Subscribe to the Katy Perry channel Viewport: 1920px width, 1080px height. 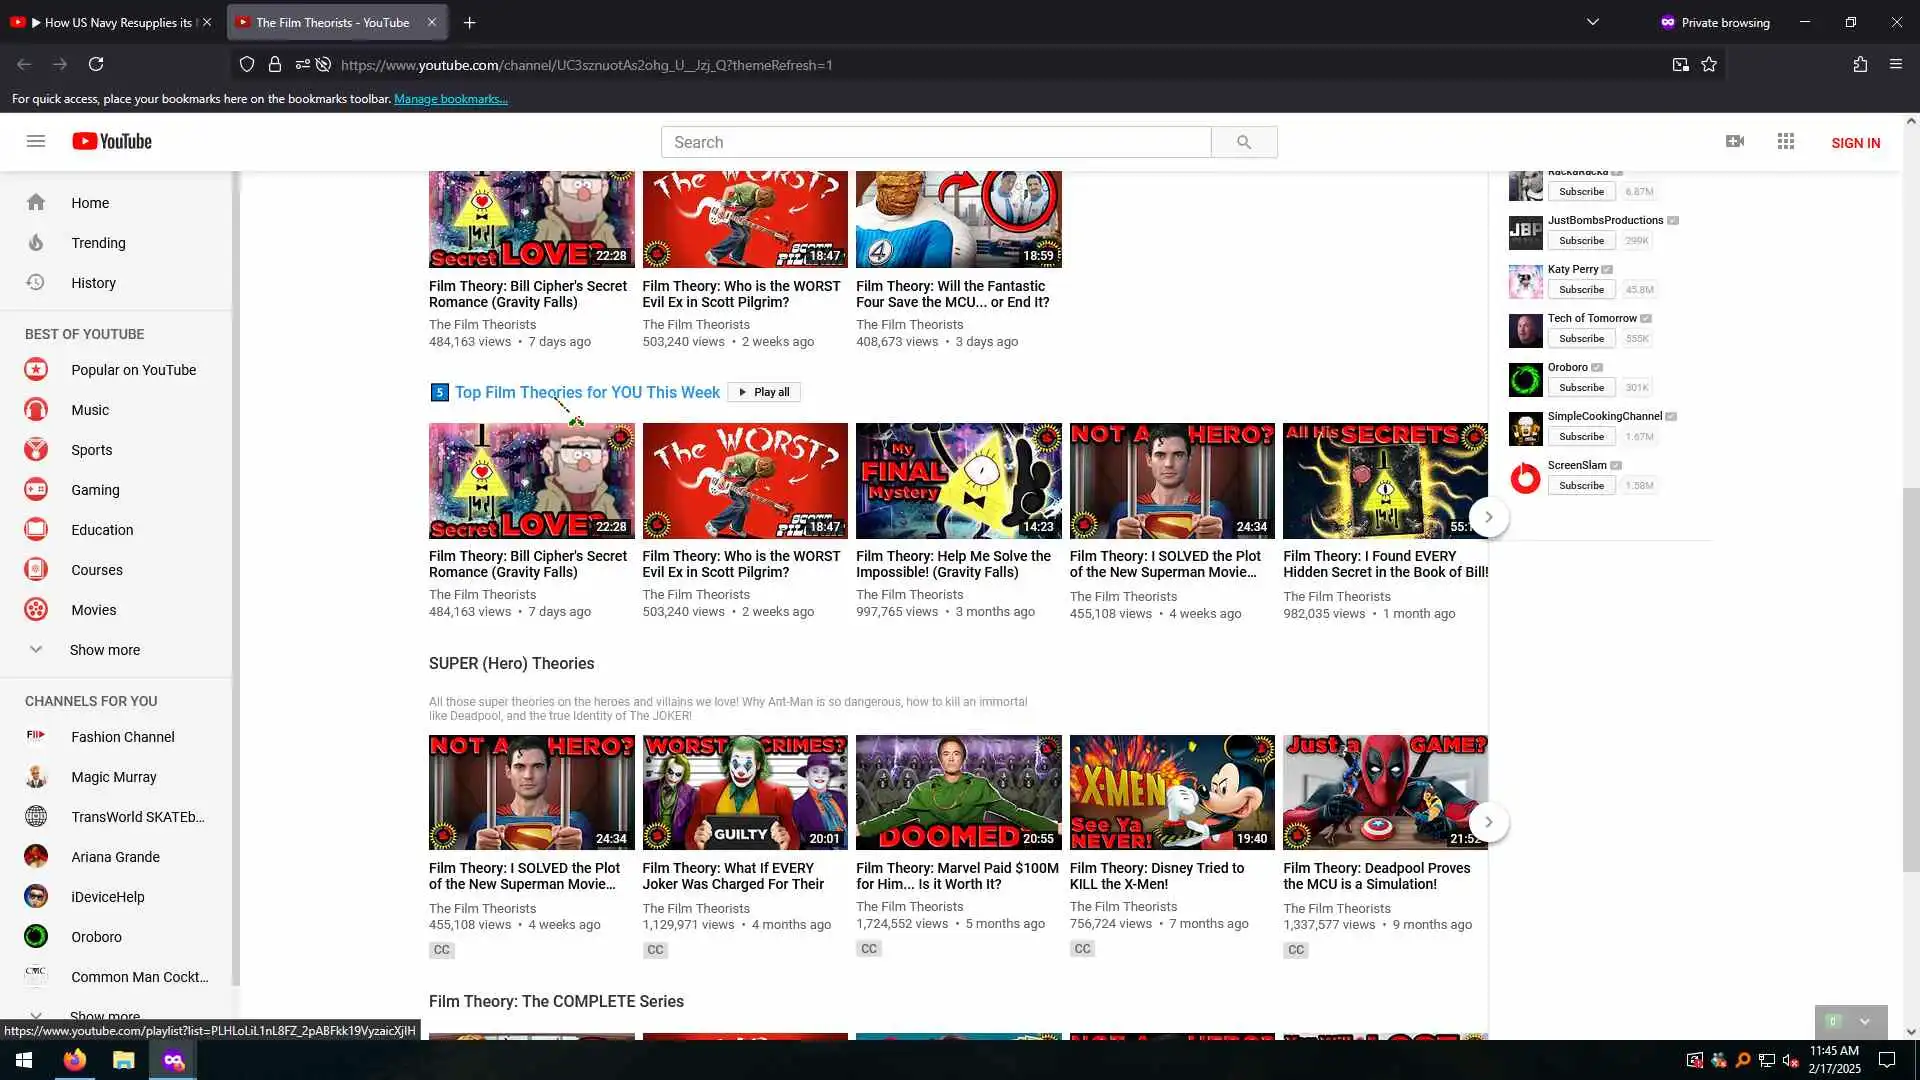1581,289
